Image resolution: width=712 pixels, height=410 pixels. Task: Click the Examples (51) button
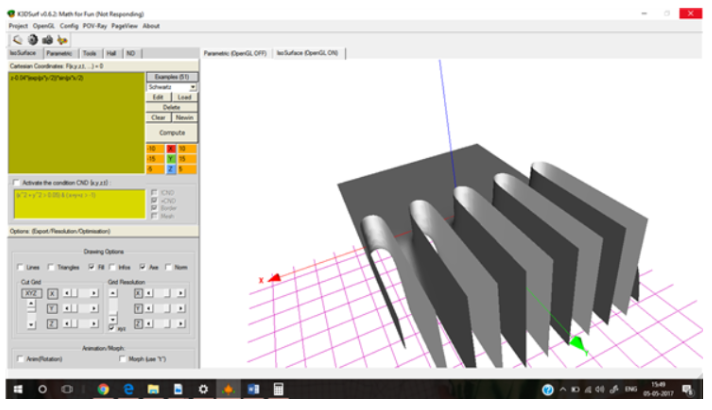click(172, 77)
